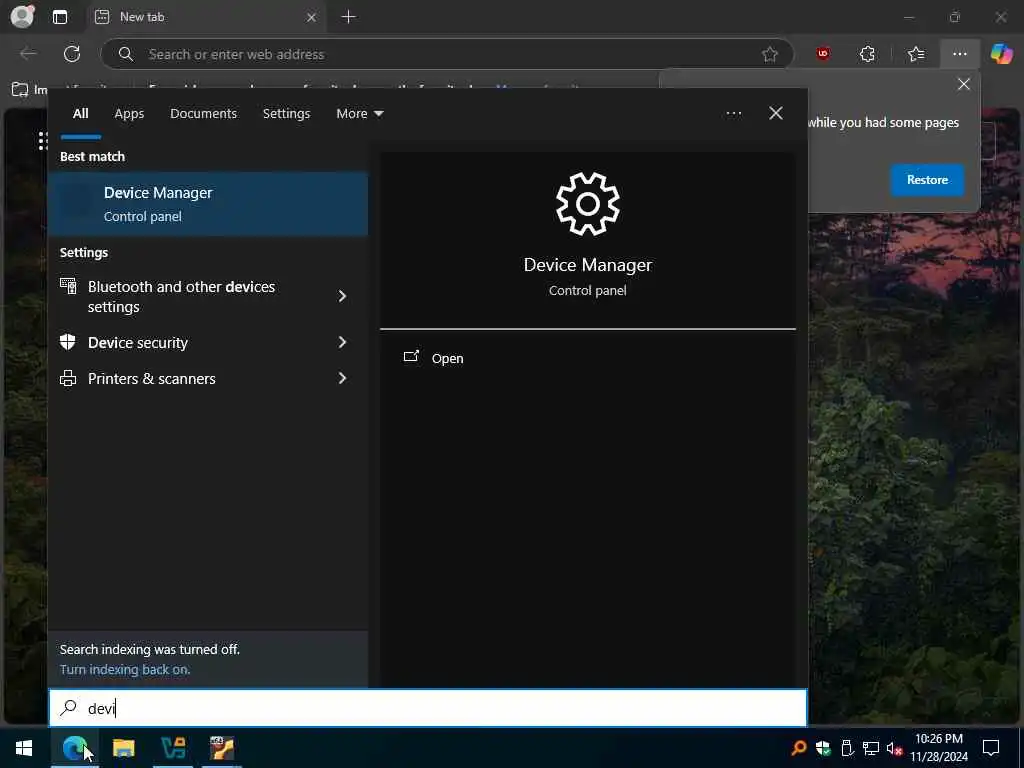Open the clock showing 10:26 PM
Screen dimensions: 1024x768
938,748
